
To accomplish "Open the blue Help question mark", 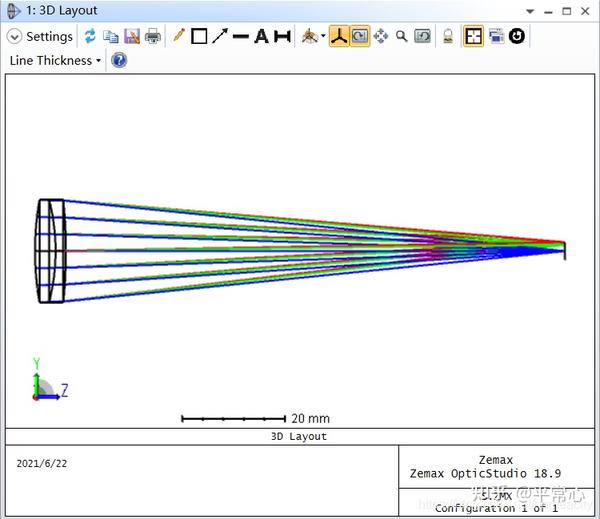I will pyautogui.click(x=119, y=60).
